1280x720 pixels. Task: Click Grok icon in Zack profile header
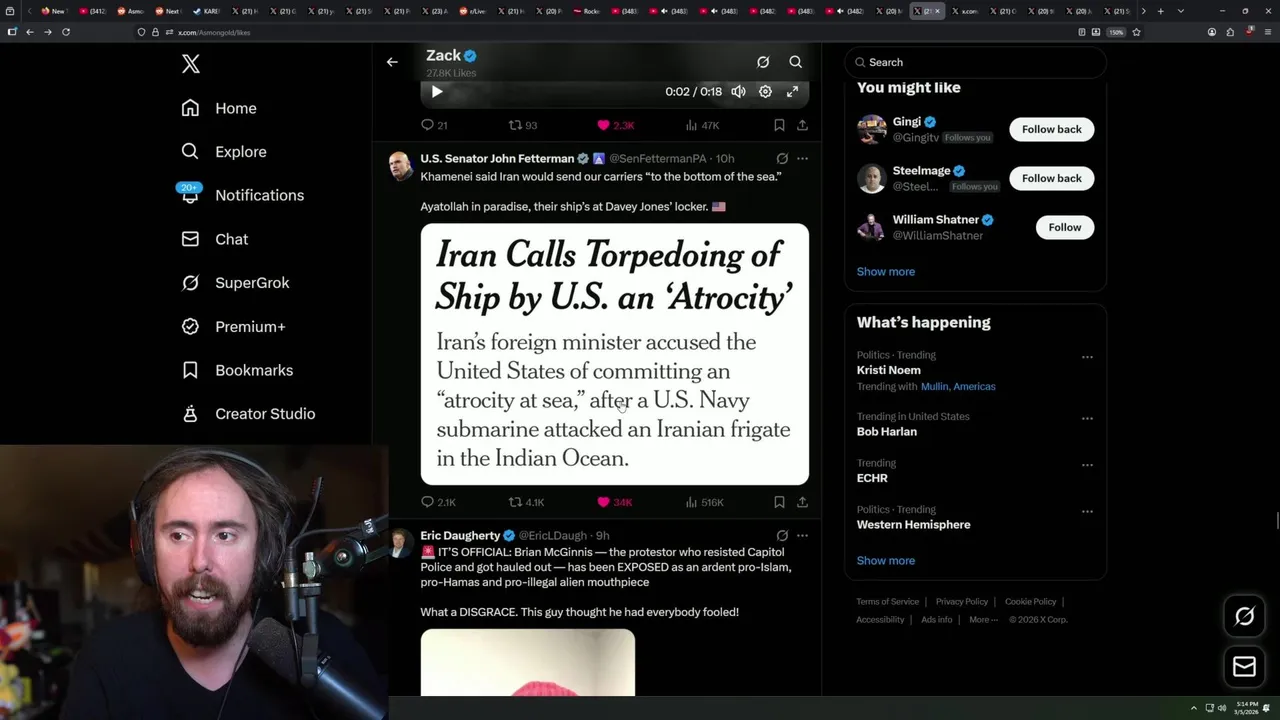763,62
